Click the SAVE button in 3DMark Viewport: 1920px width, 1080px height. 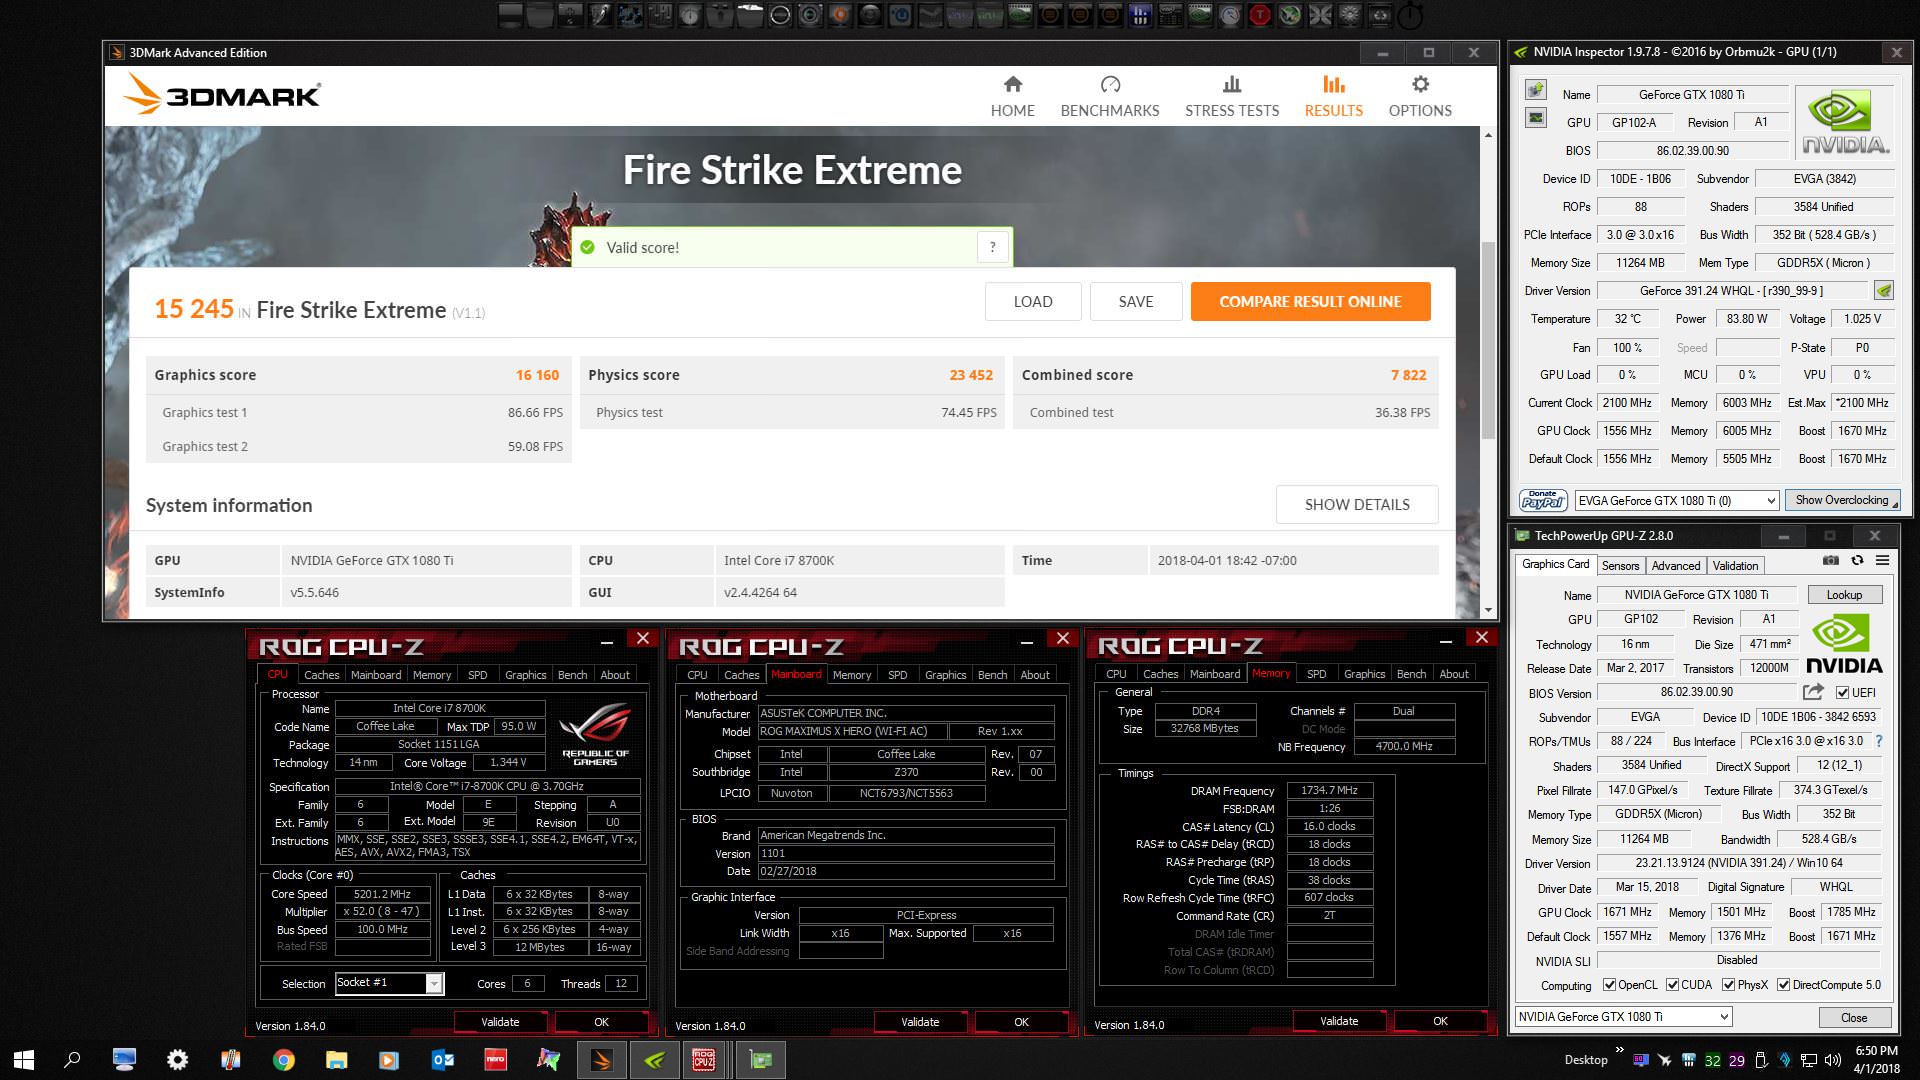point(1136,301)
